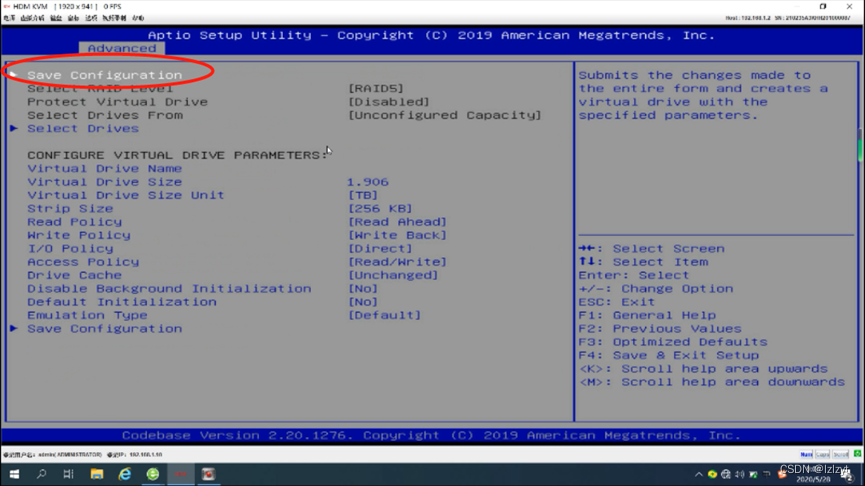This screenshot has width=865, height=486.
Task: Open first KVM menu bar item
Action: [x=9, y=18]
